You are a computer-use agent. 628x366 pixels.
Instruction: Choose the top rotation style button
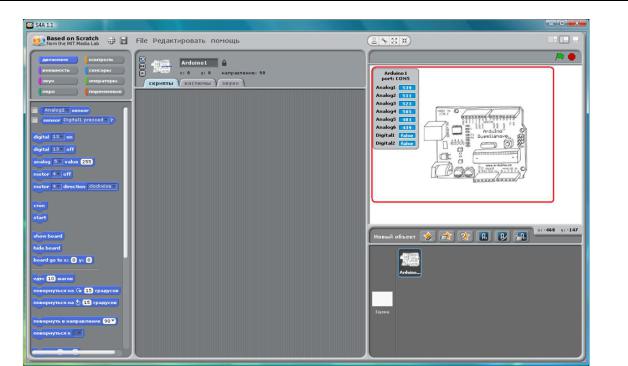tap(142, 59)
